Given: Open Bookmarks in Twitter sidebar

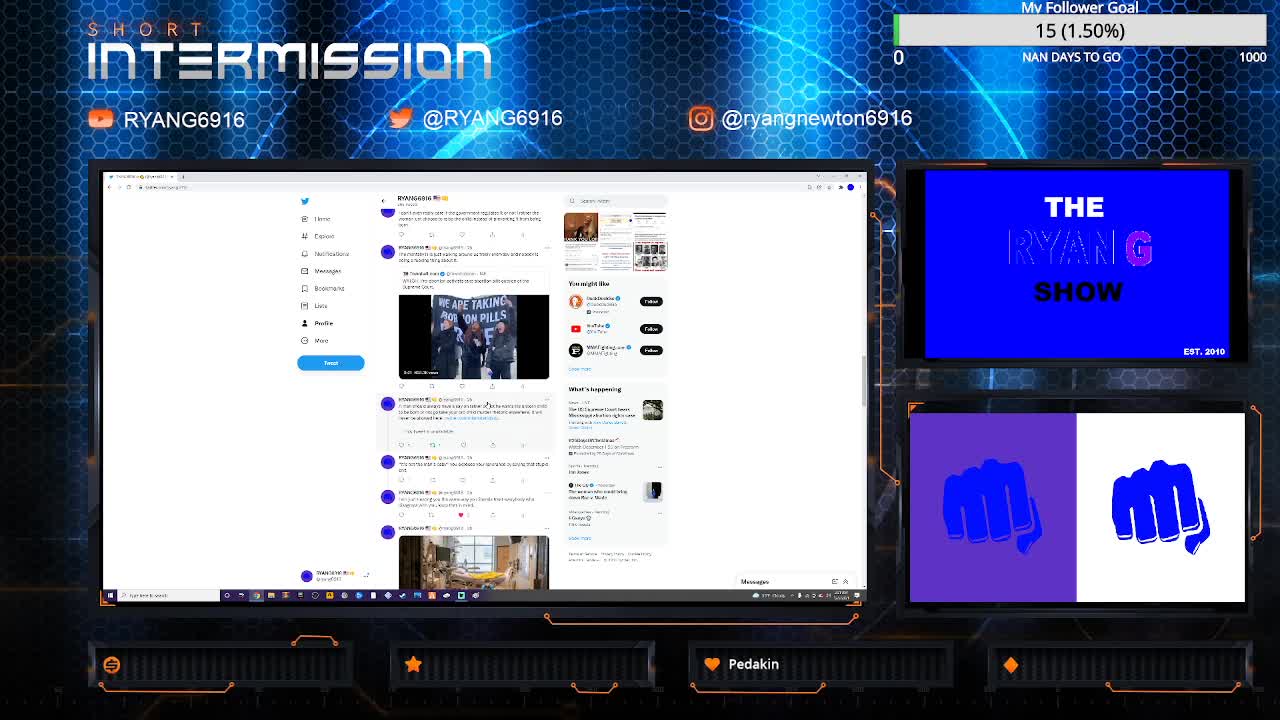Looking at the screenshot, I should click(323, 288).
